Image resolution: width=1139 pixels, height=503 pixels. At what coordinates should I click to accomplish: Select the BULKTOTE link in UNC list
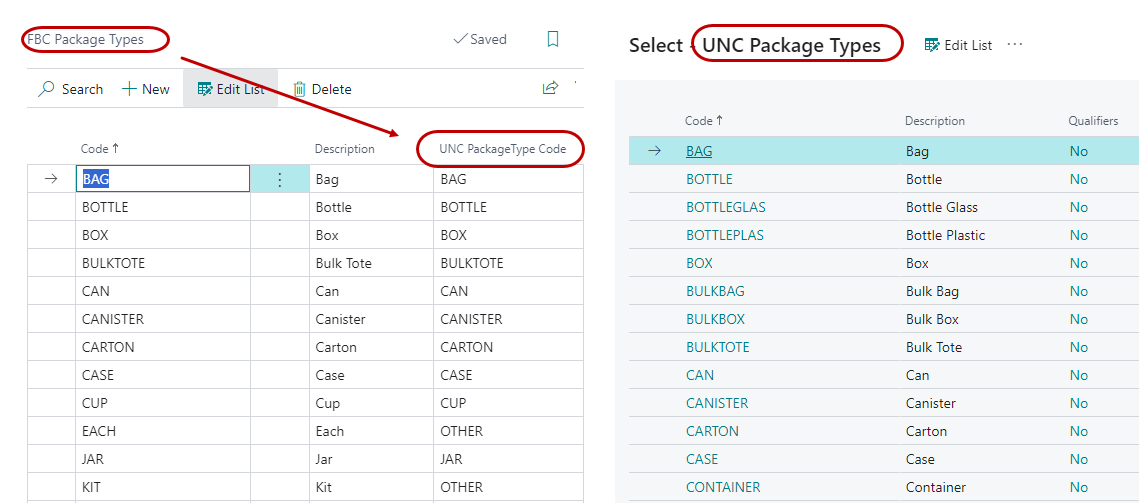tap(717, 347)
